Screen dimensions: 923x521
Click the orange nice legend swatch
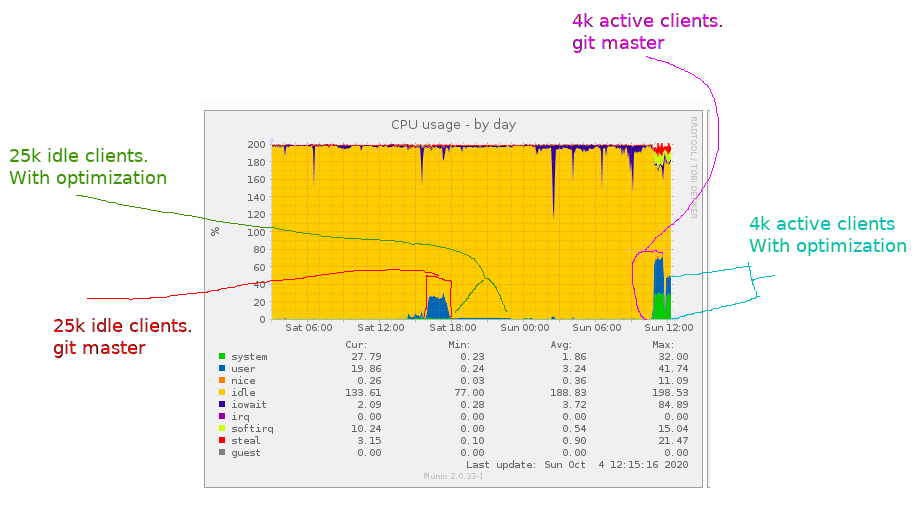coord(222,380)
